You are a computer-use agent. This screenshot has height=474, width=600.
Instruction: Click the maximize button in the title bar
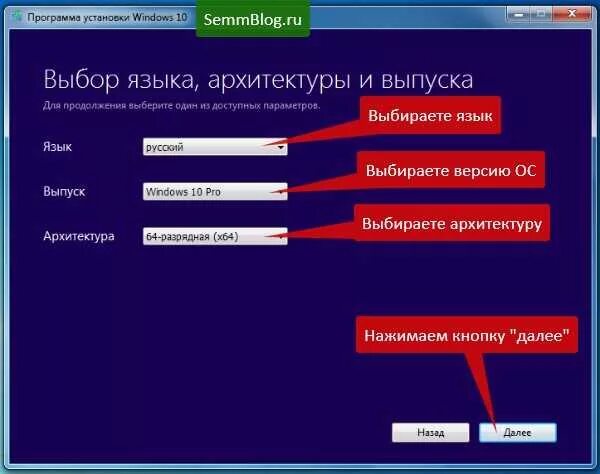coord(542,15)
